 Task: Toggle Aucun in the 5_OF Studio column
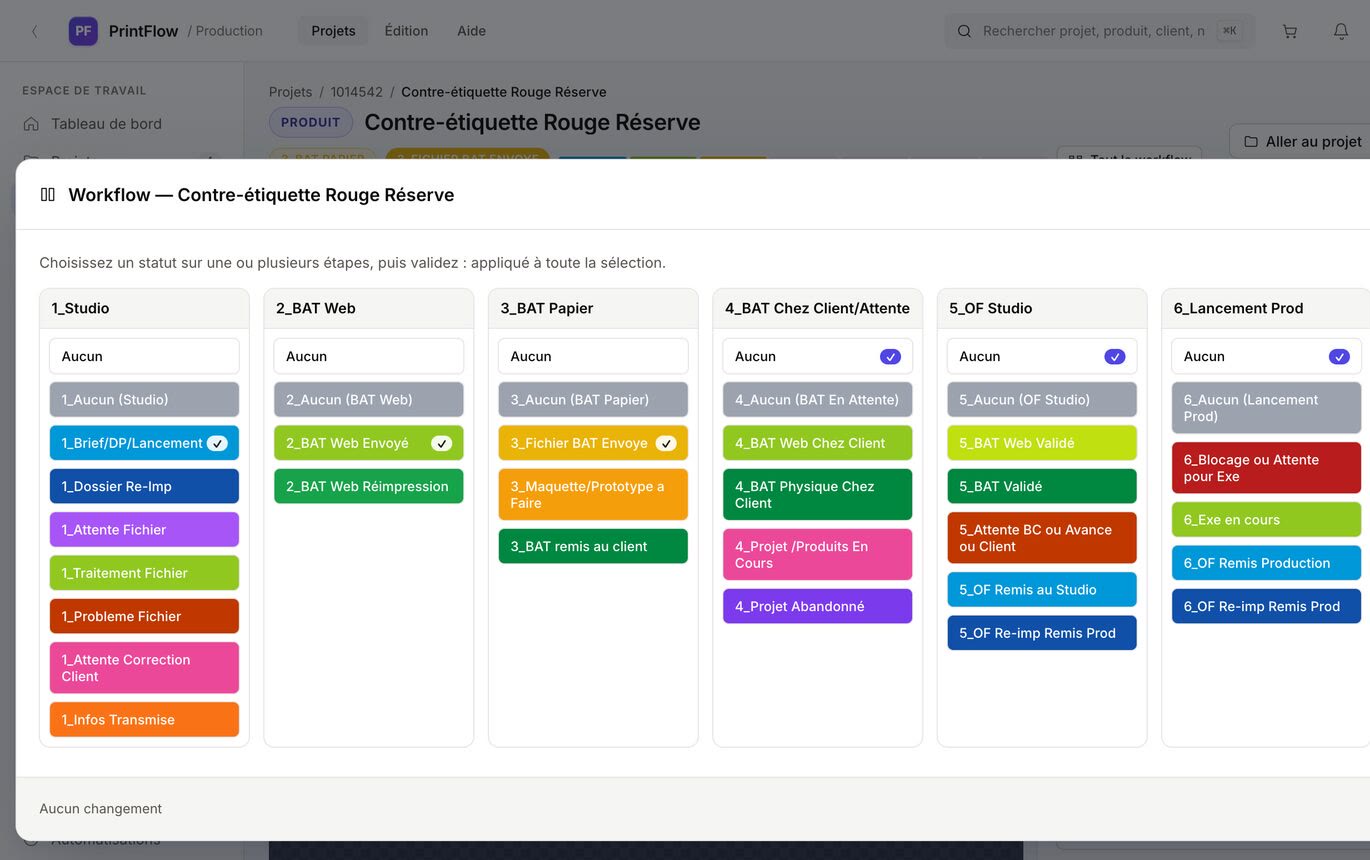(1042, 356)
